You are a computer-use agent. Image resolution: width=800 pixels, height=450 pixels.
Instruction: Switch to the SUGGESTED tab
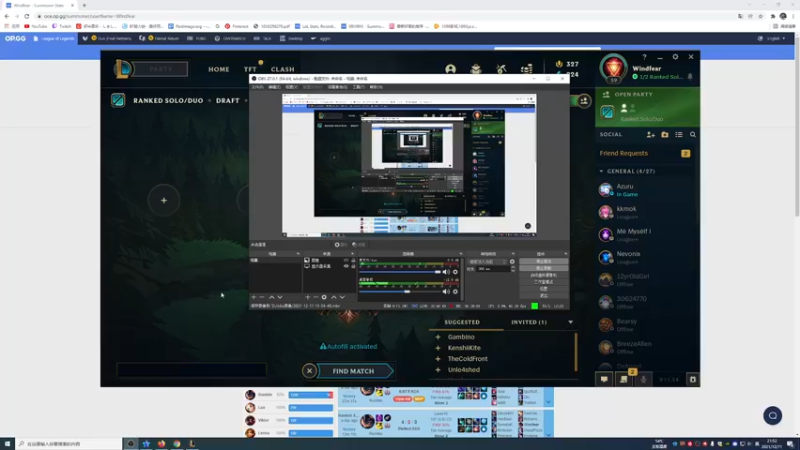pos(462,322)
